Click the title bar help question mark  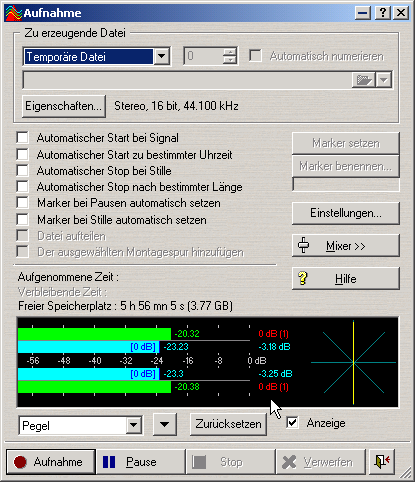382,13
